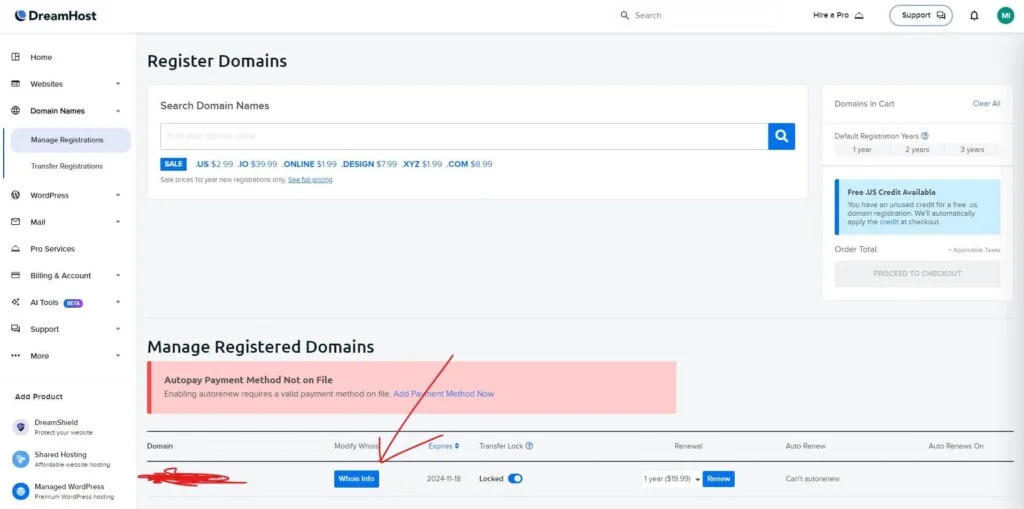The height and width of the screenshot is (509, 1024).
Task: Select 3 years default registration
Action: coord(972,150)
